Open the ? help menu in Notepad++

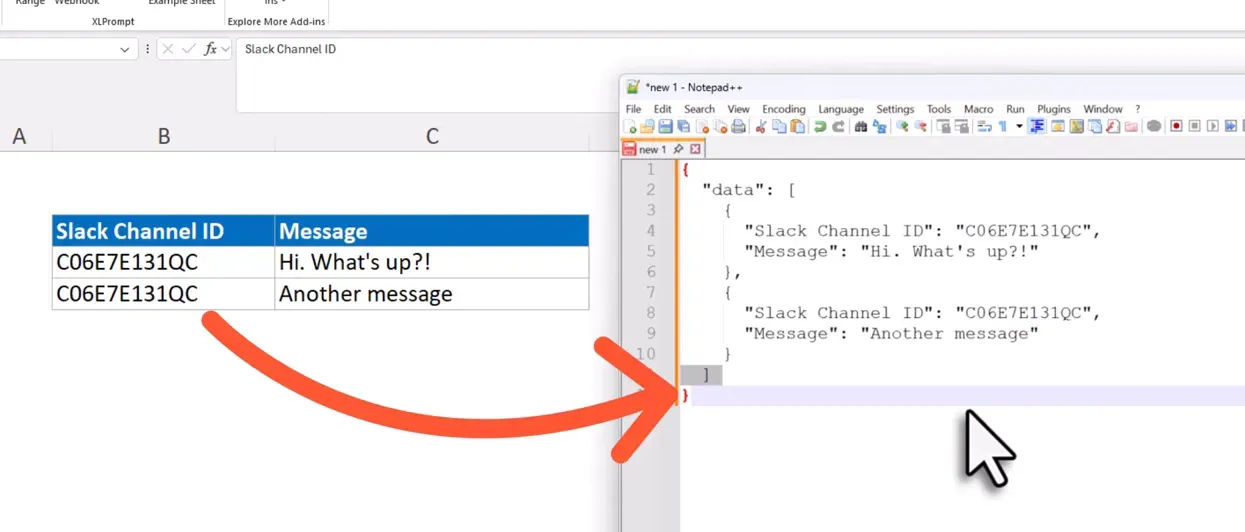tap(1137, 109)
